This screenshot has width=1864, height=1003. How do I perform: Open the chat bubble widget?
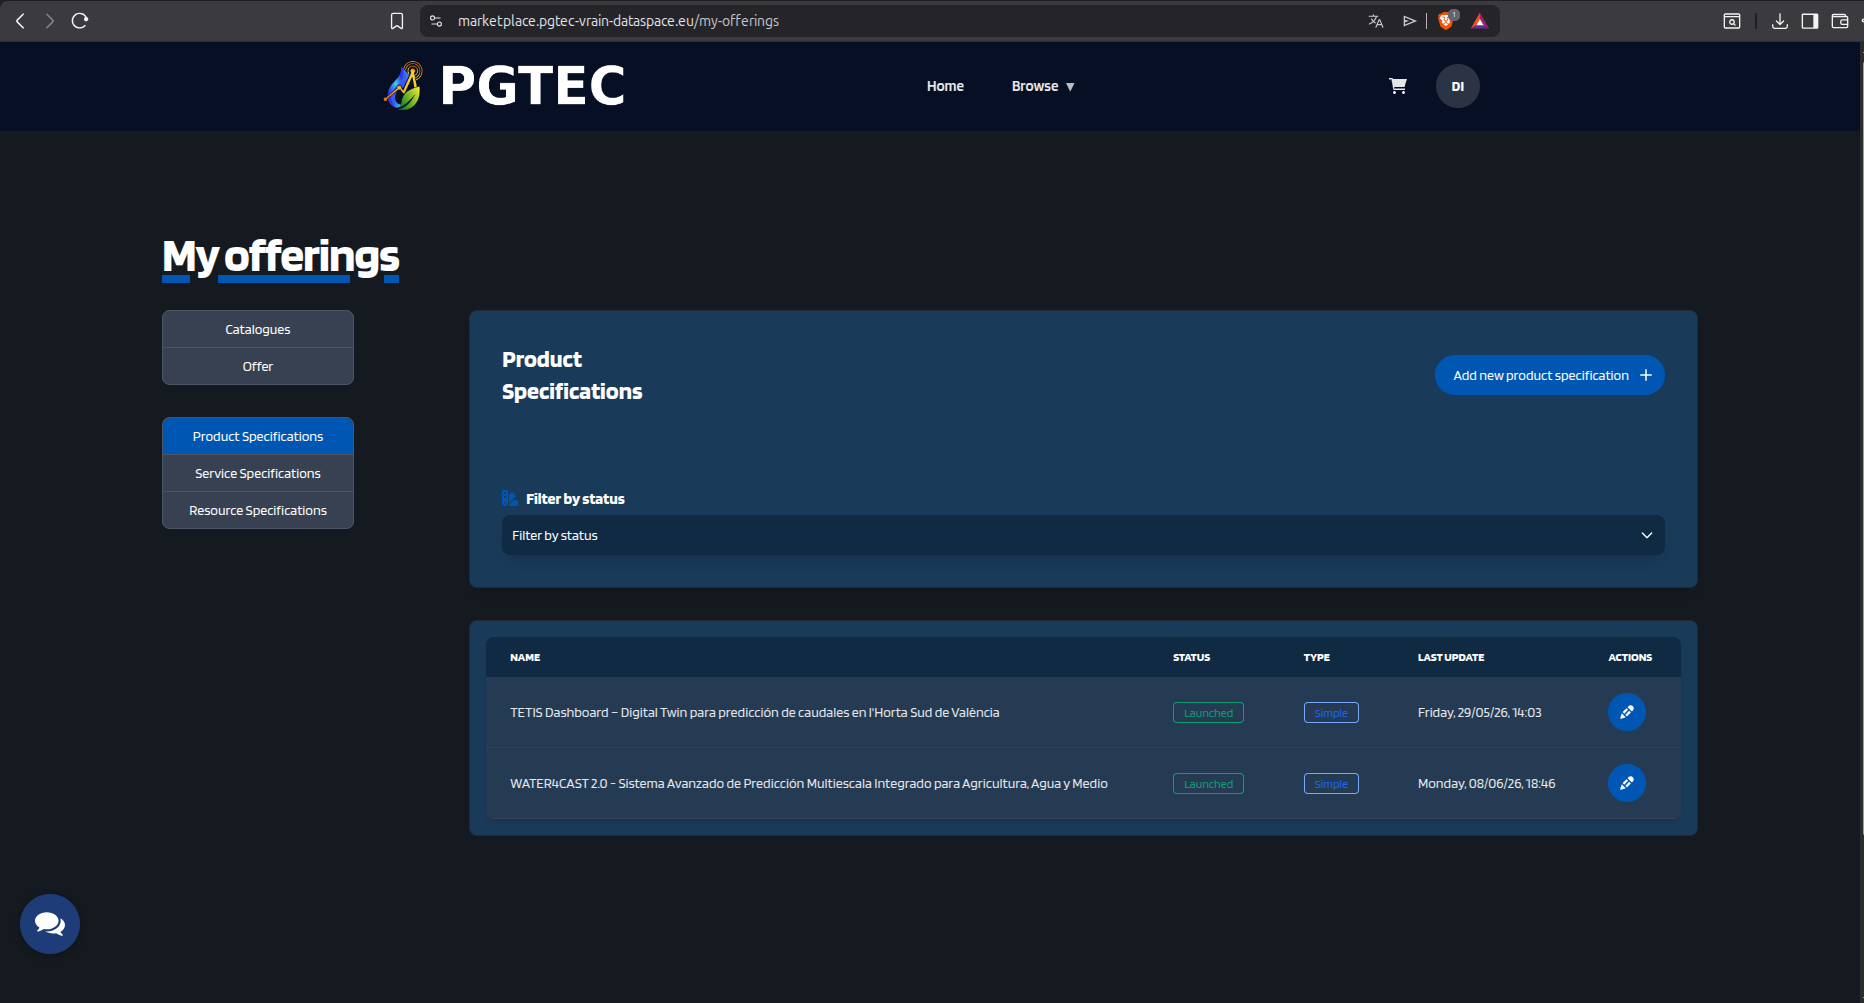[x=50, y=924]
